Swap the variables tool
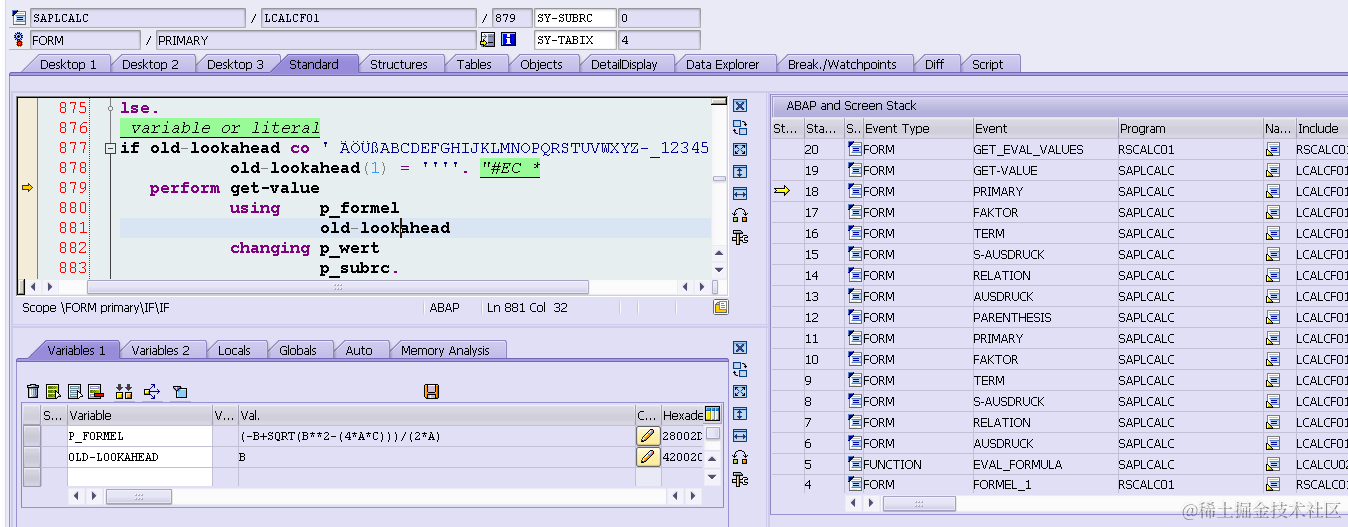 click(x=740, y=370)
